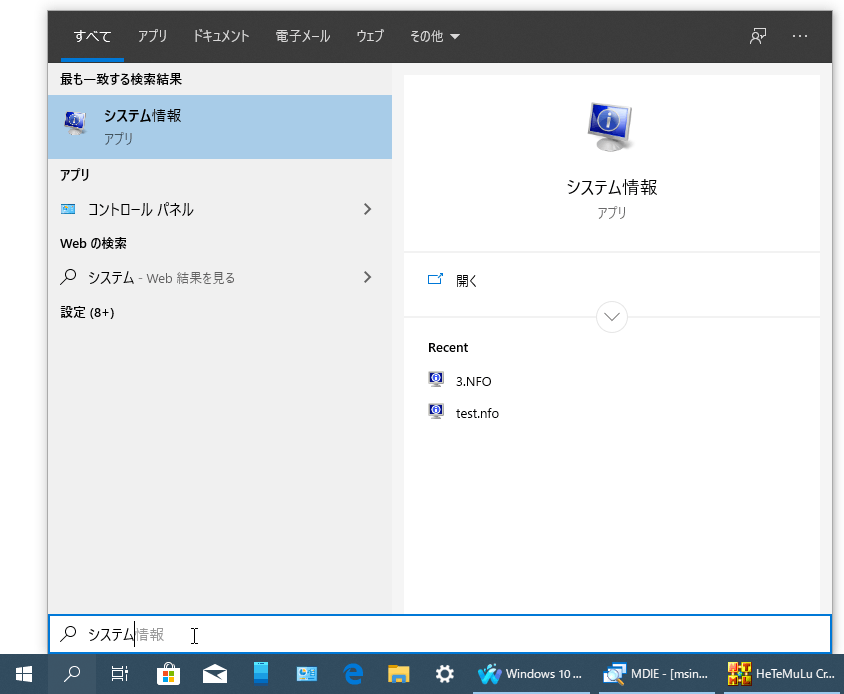The height and width of the screenshot is (694, 844).
Task: Open Settings gear on the taskbar
Action: (x=445, y=674)
